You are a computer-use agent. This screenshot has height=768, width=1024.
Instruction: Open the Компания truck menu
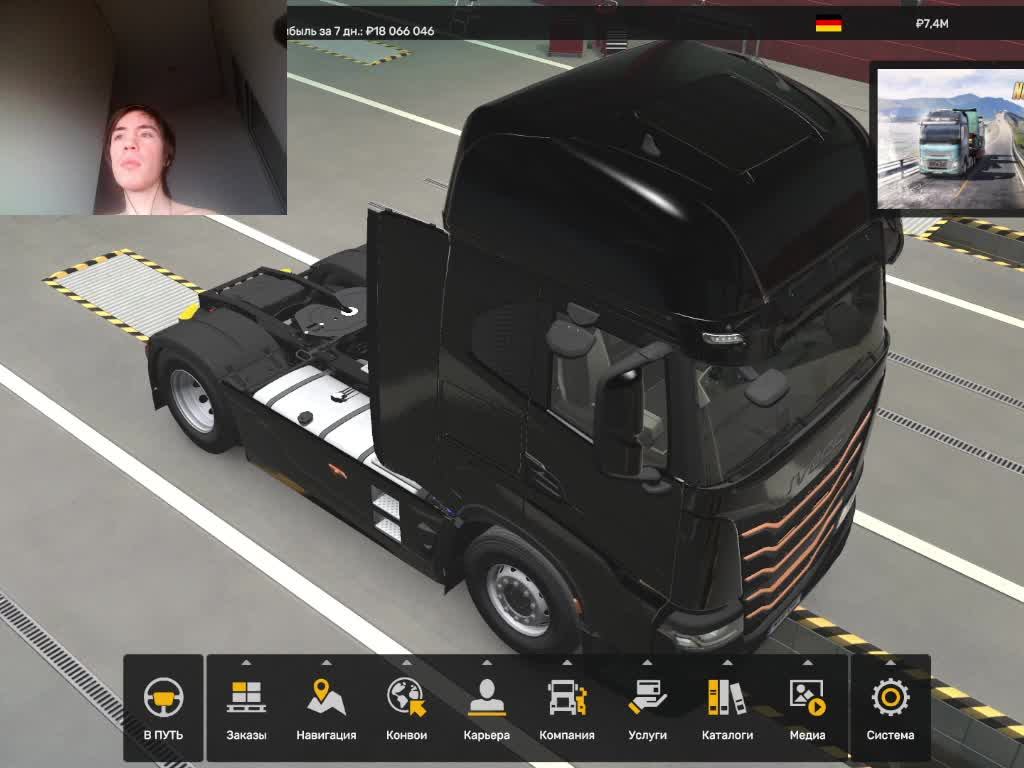(567, 709)
